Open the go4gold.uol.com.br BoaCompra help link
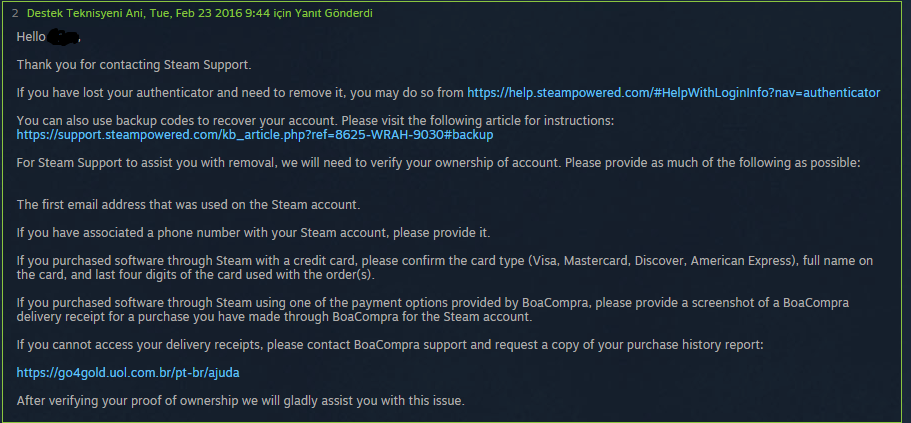The height and width of the screenshot is (423, 911). click(x=128, y=372)
